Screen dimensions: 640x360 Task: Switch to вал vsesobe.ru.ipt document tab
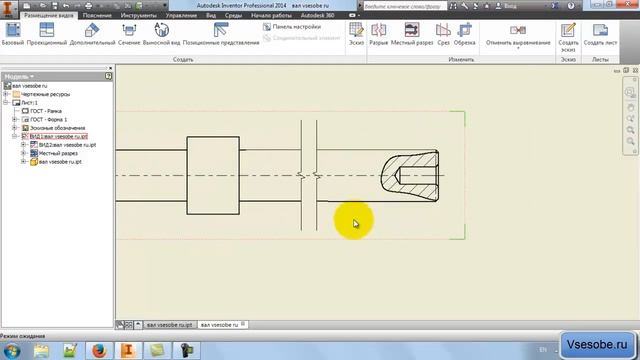pos(169,325)
